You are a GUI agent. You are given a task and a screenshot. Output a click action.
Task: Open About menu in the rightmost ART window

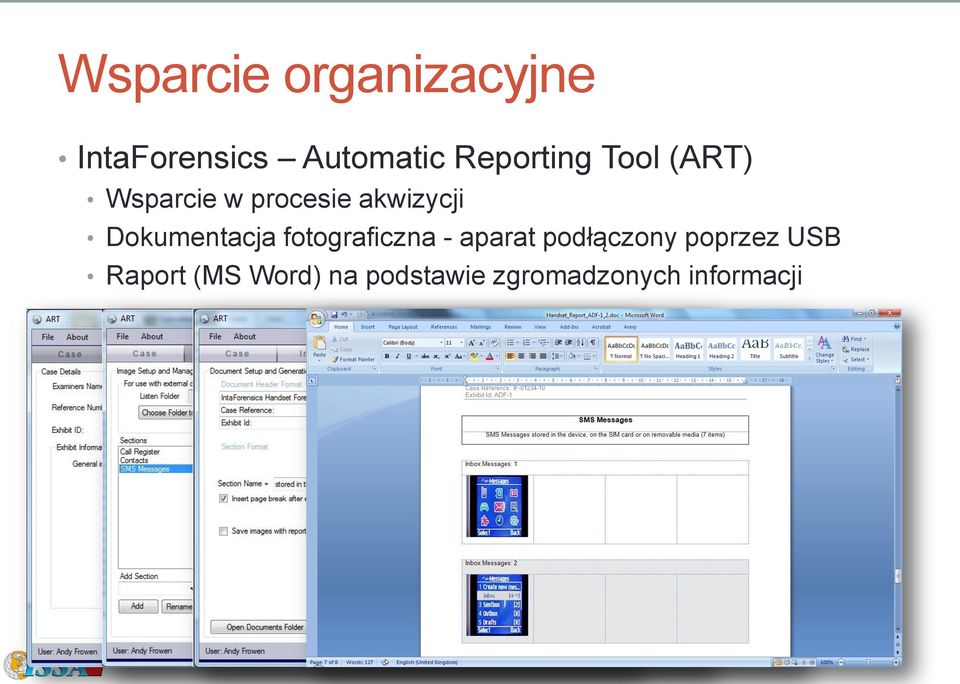point(244,336)
